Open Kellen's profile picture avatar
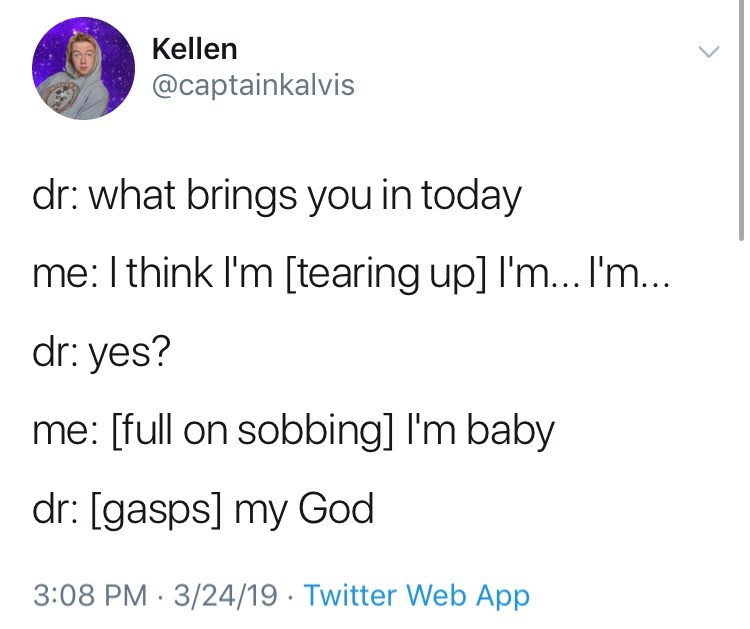The height and width of the screenshot is (629, 750). 83,67
